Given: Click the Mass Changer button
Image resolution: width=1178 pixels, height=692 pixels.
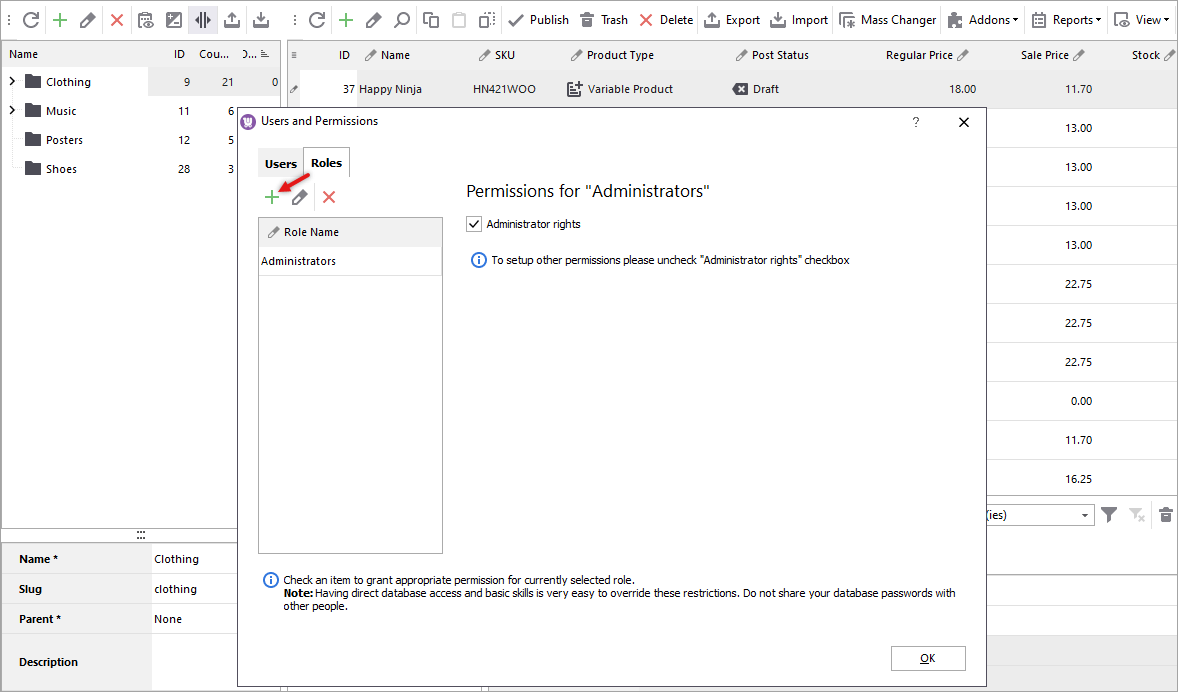Looking at the screenshot, I should tap(887, 20).
